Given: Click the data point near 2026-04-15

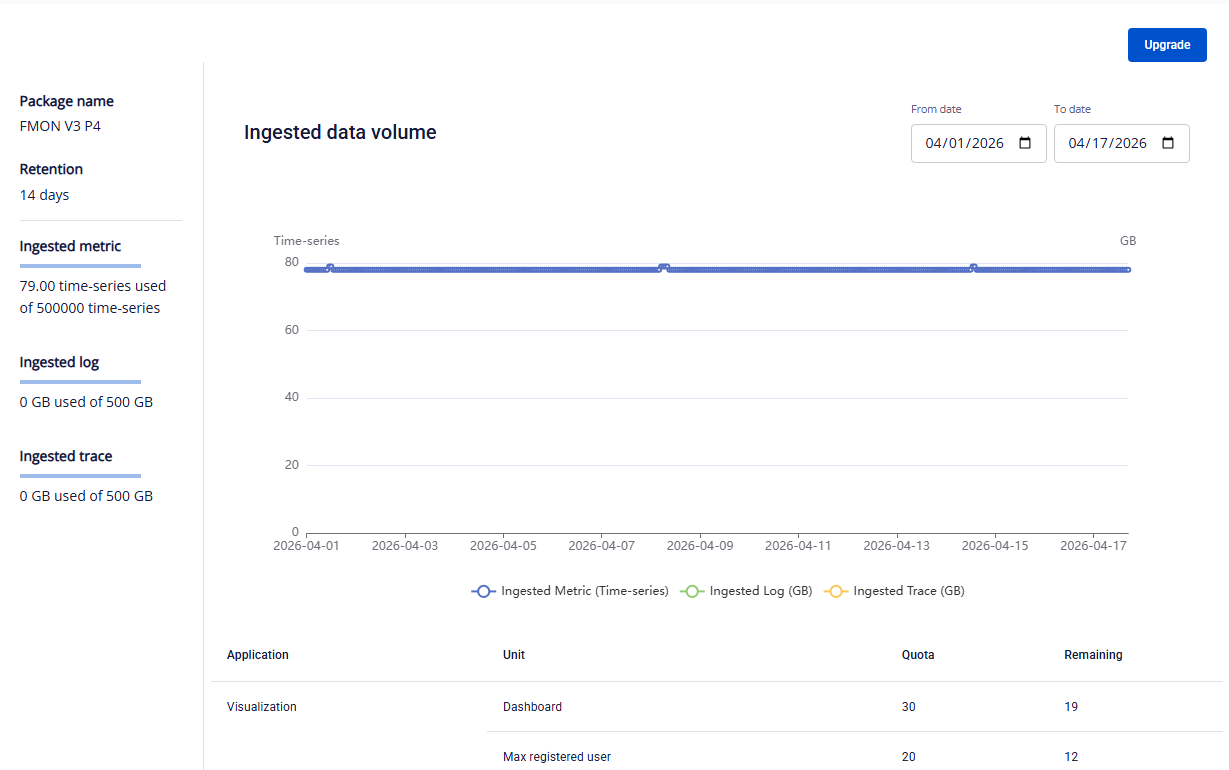Looking at the screenshot, I should click(973, 268).
